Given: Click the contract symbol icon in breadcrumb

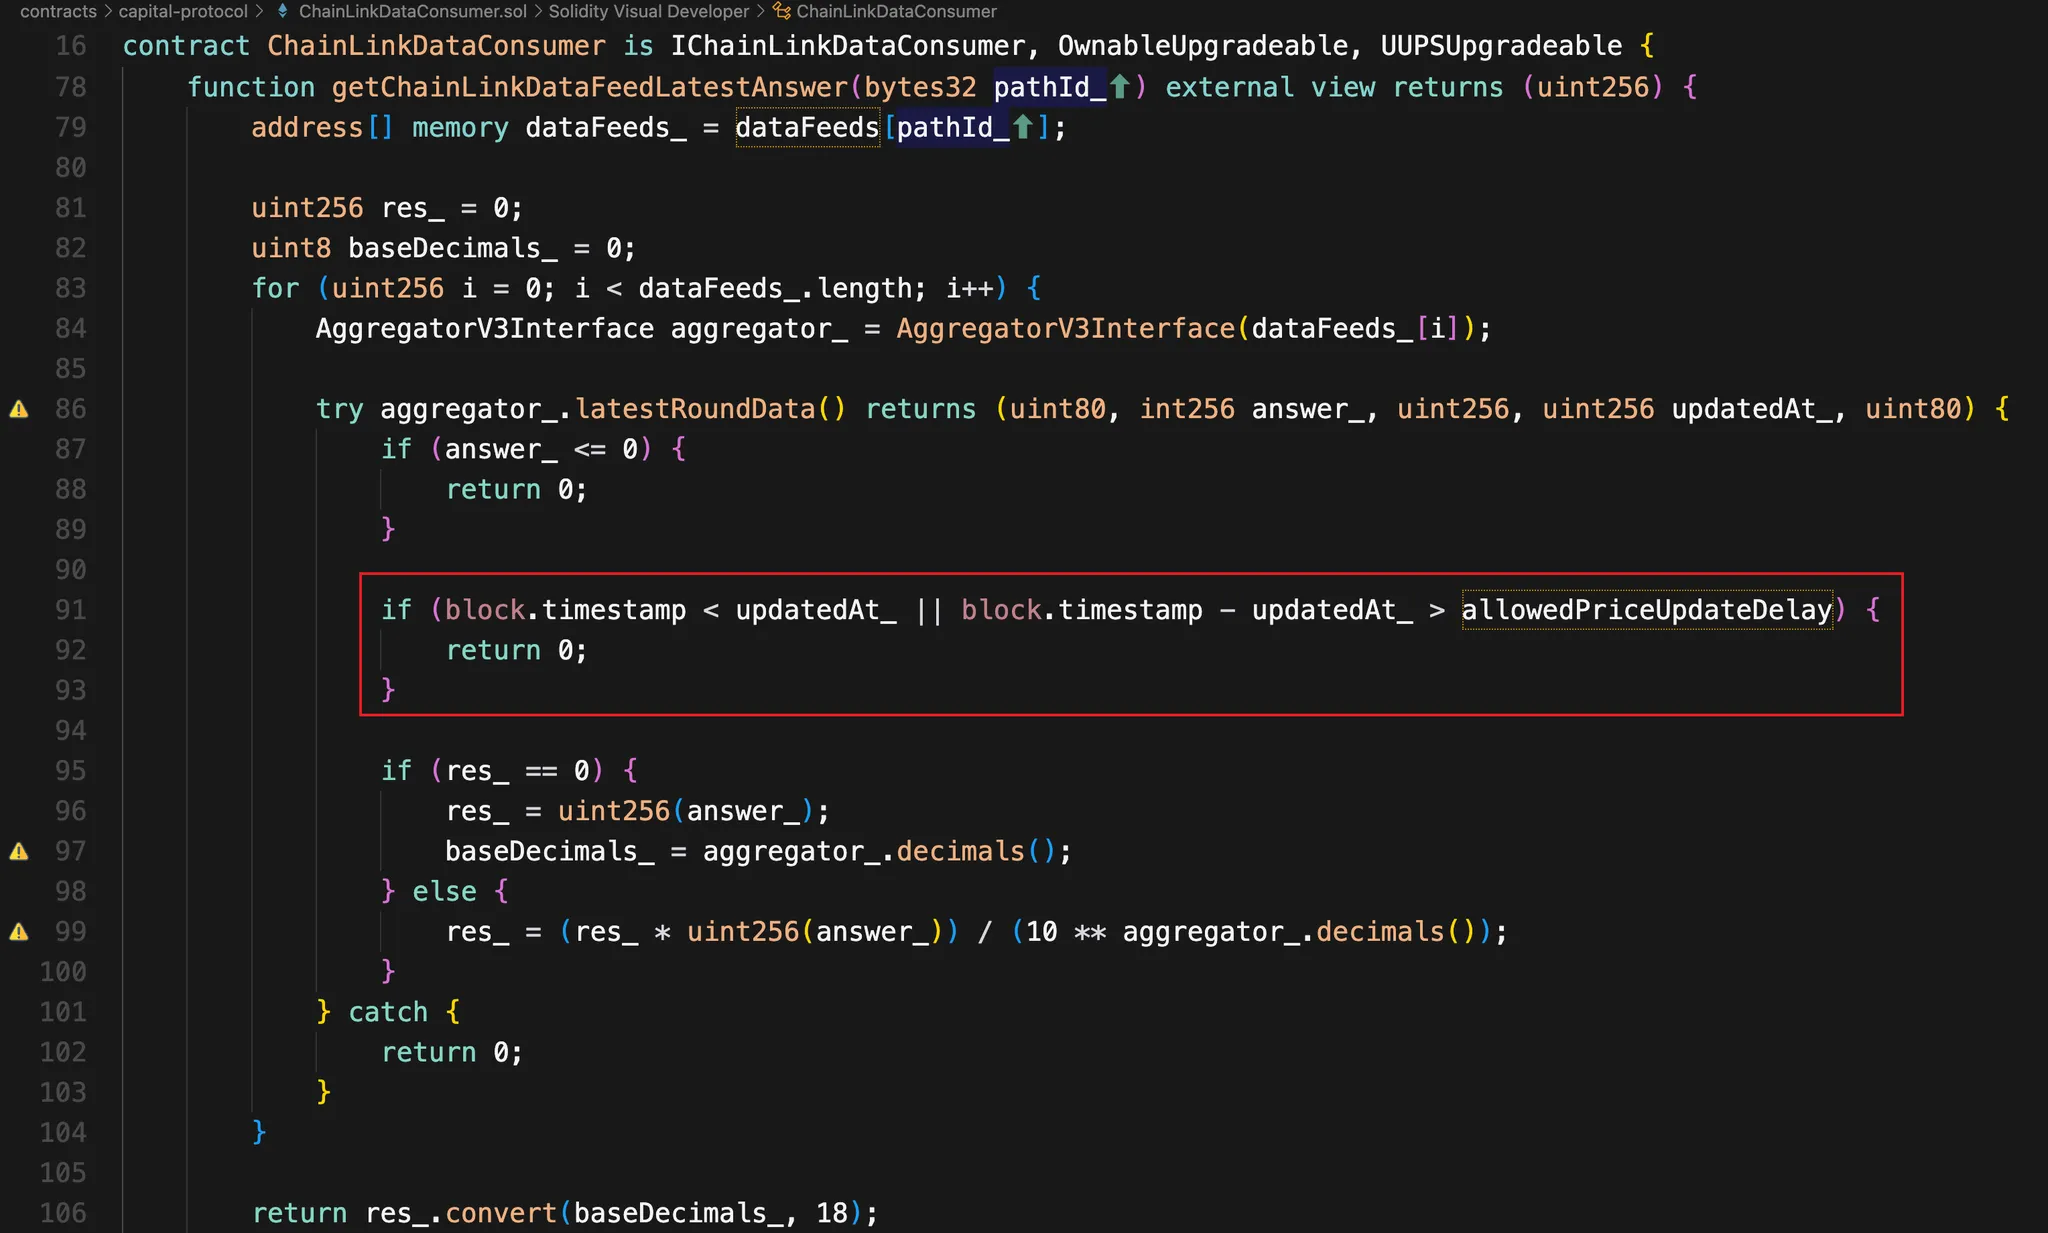Looking at the screenshot, I should pos(782,11).
